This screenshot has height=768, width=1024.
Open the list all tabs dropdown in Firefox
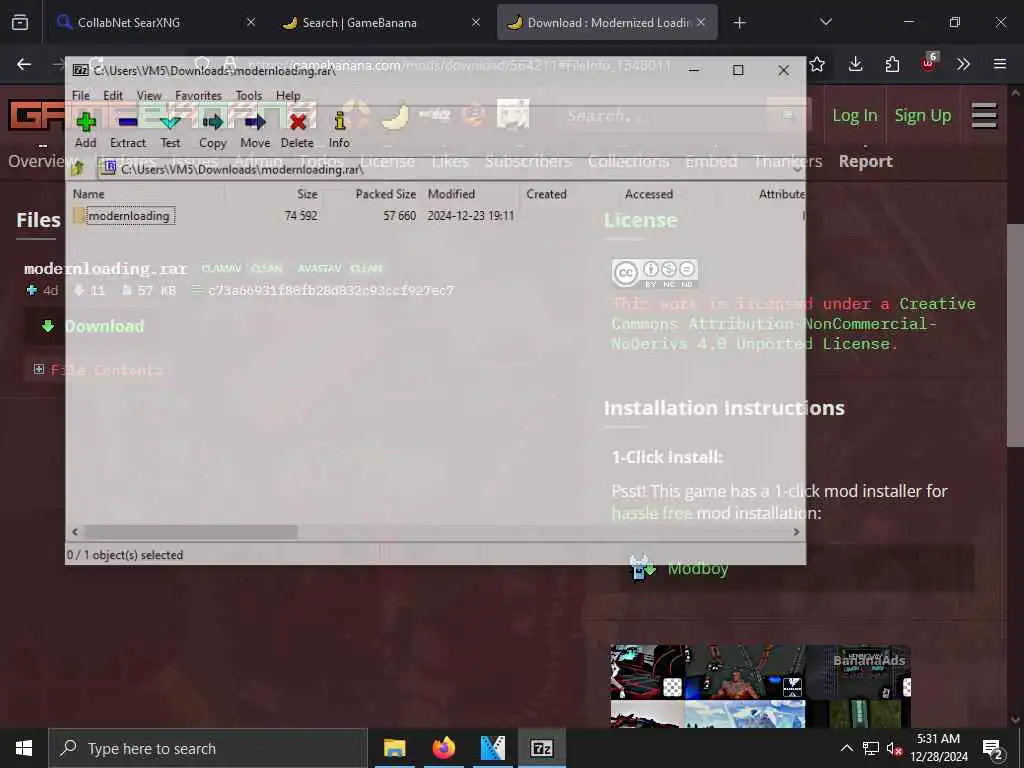tap(825, 22)
